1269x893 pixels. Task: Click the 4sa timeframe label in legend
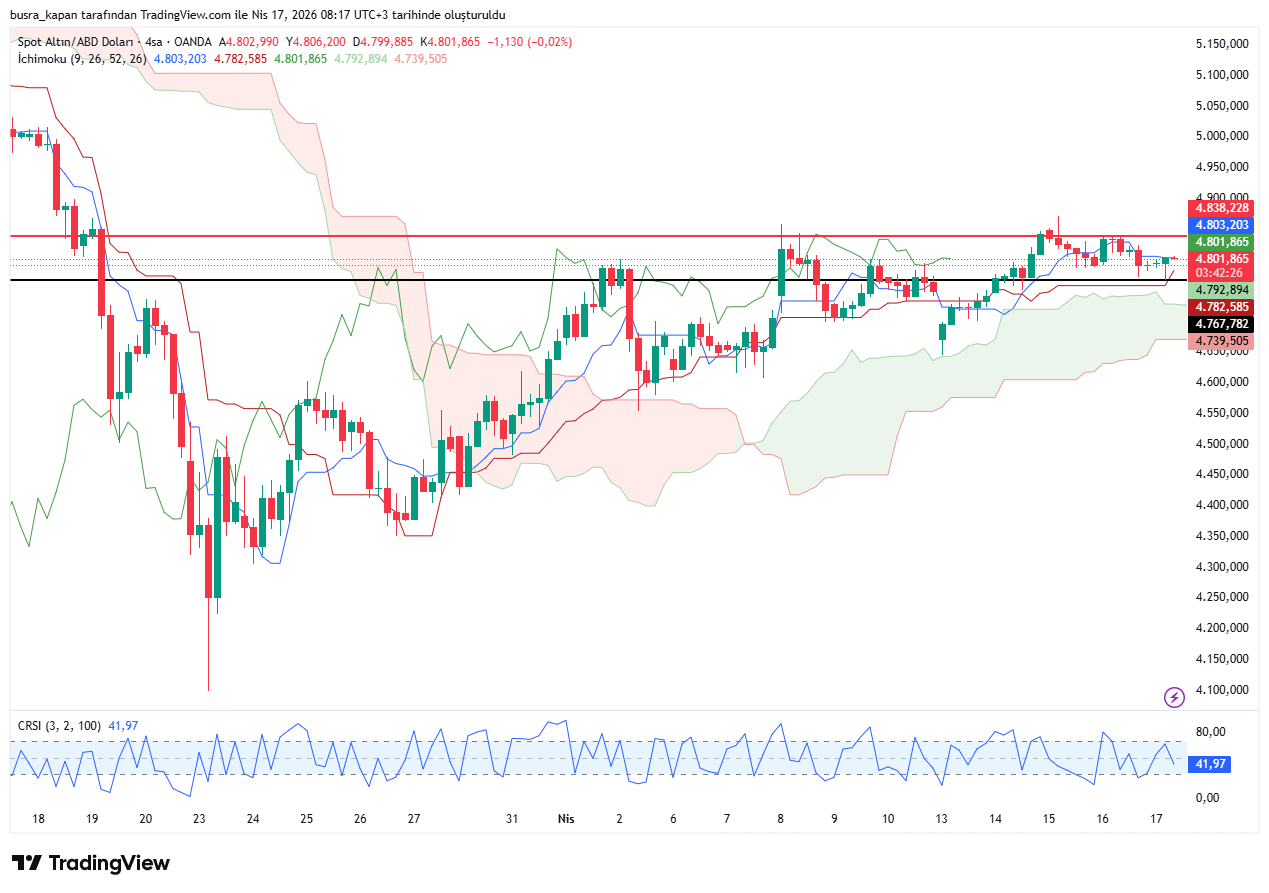pos(154,42)
